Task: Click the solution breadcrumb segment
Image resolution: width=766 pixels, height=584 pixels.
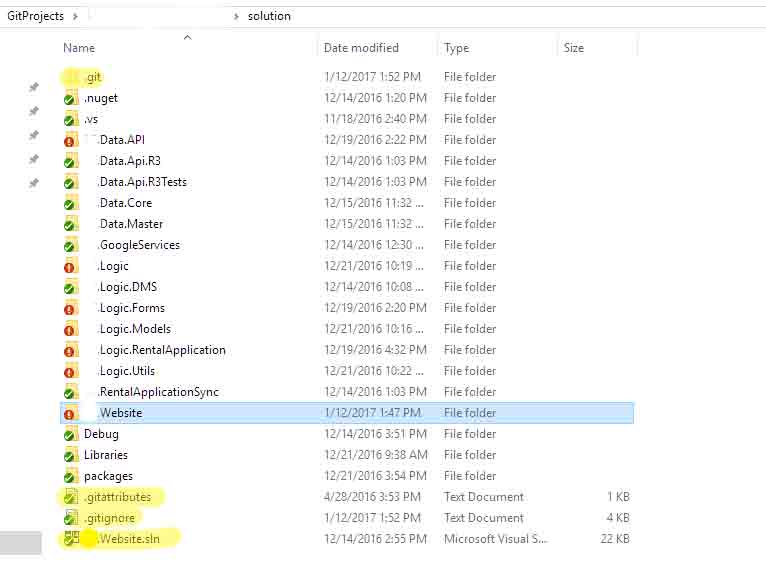Action: coord(269,16)
